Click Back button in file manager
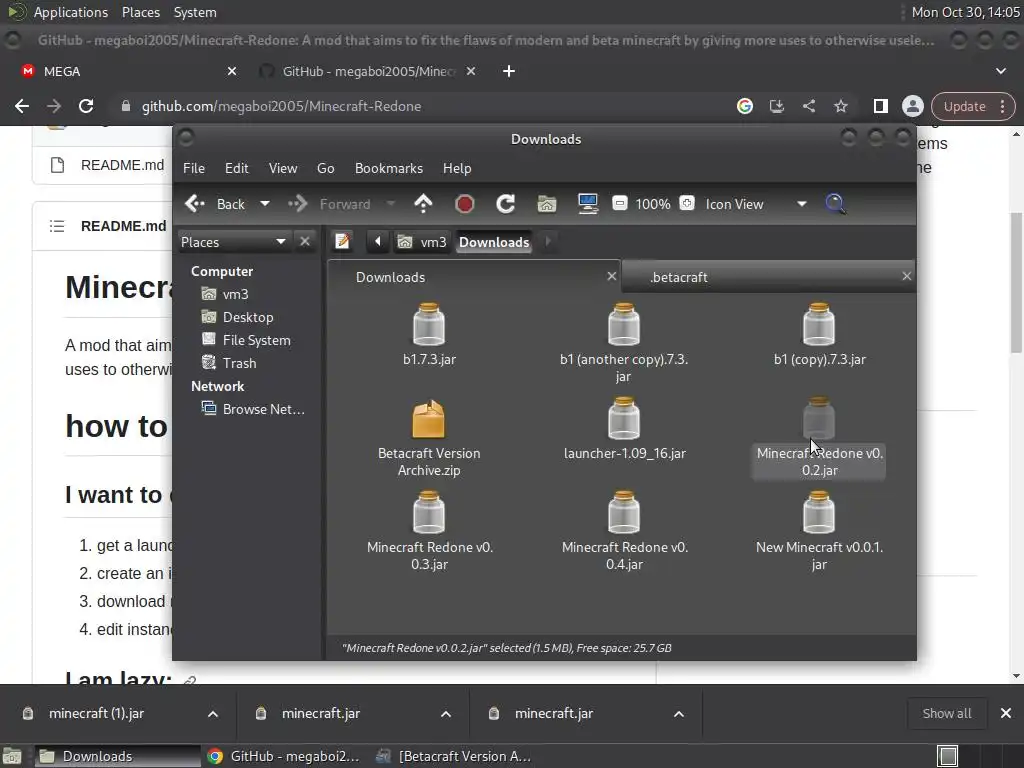 coord(216,204)
